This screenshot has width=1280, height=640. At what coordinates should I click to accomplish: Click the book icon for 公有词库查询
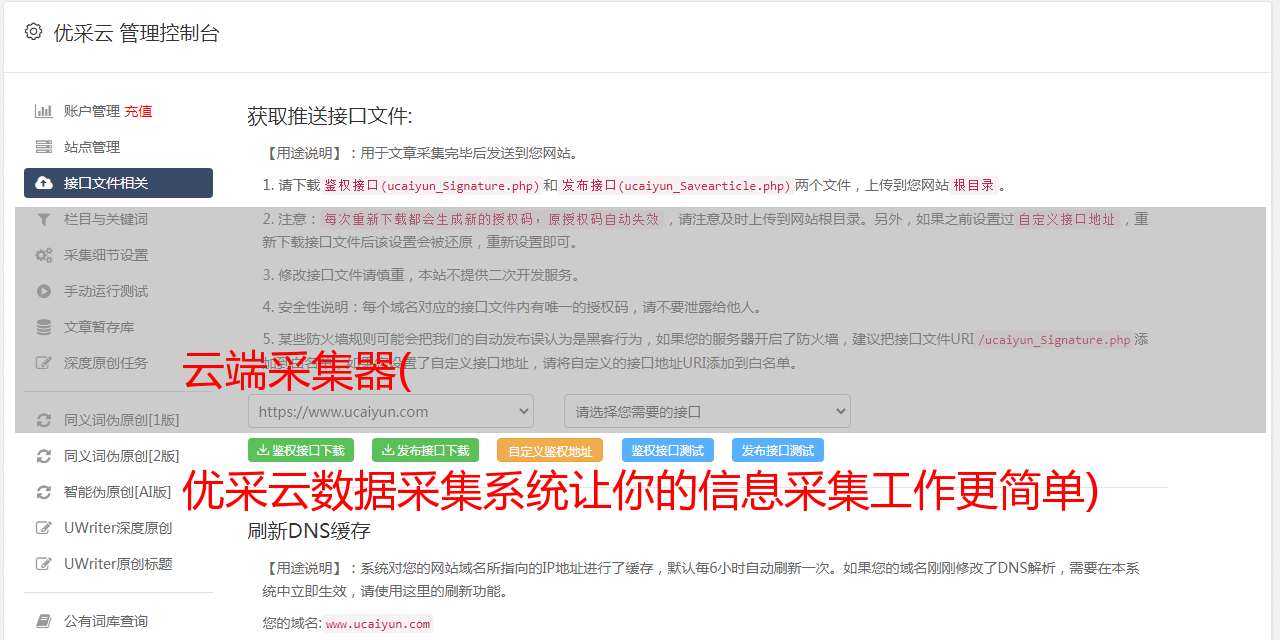click(44, 621)
